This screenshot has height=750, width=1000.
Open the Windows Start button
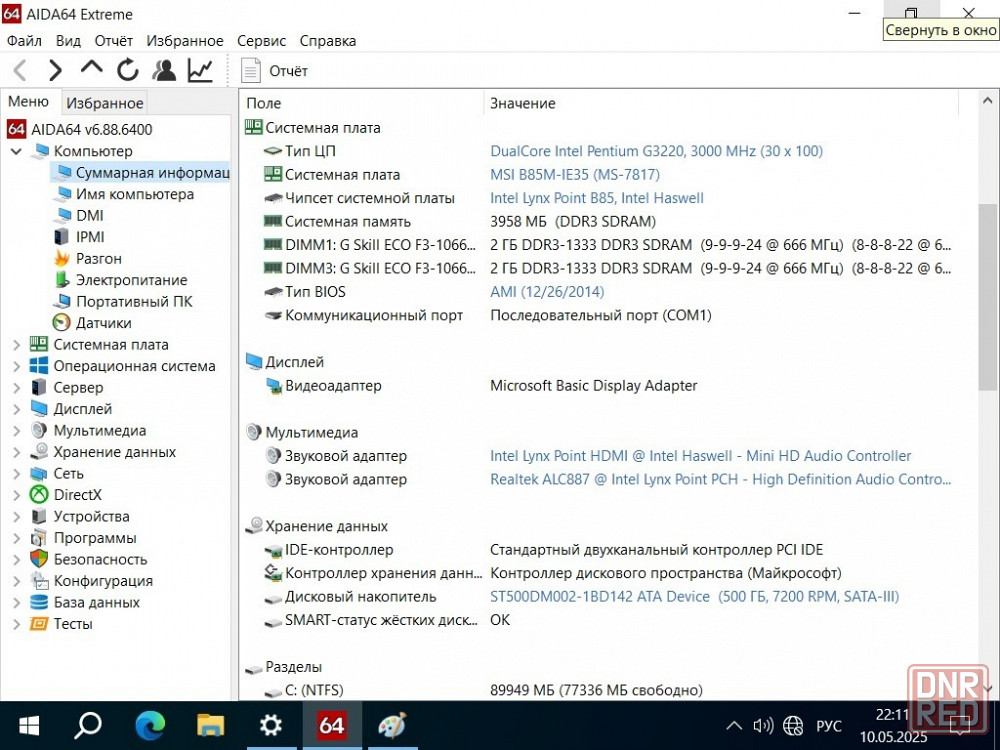point(29,725)
